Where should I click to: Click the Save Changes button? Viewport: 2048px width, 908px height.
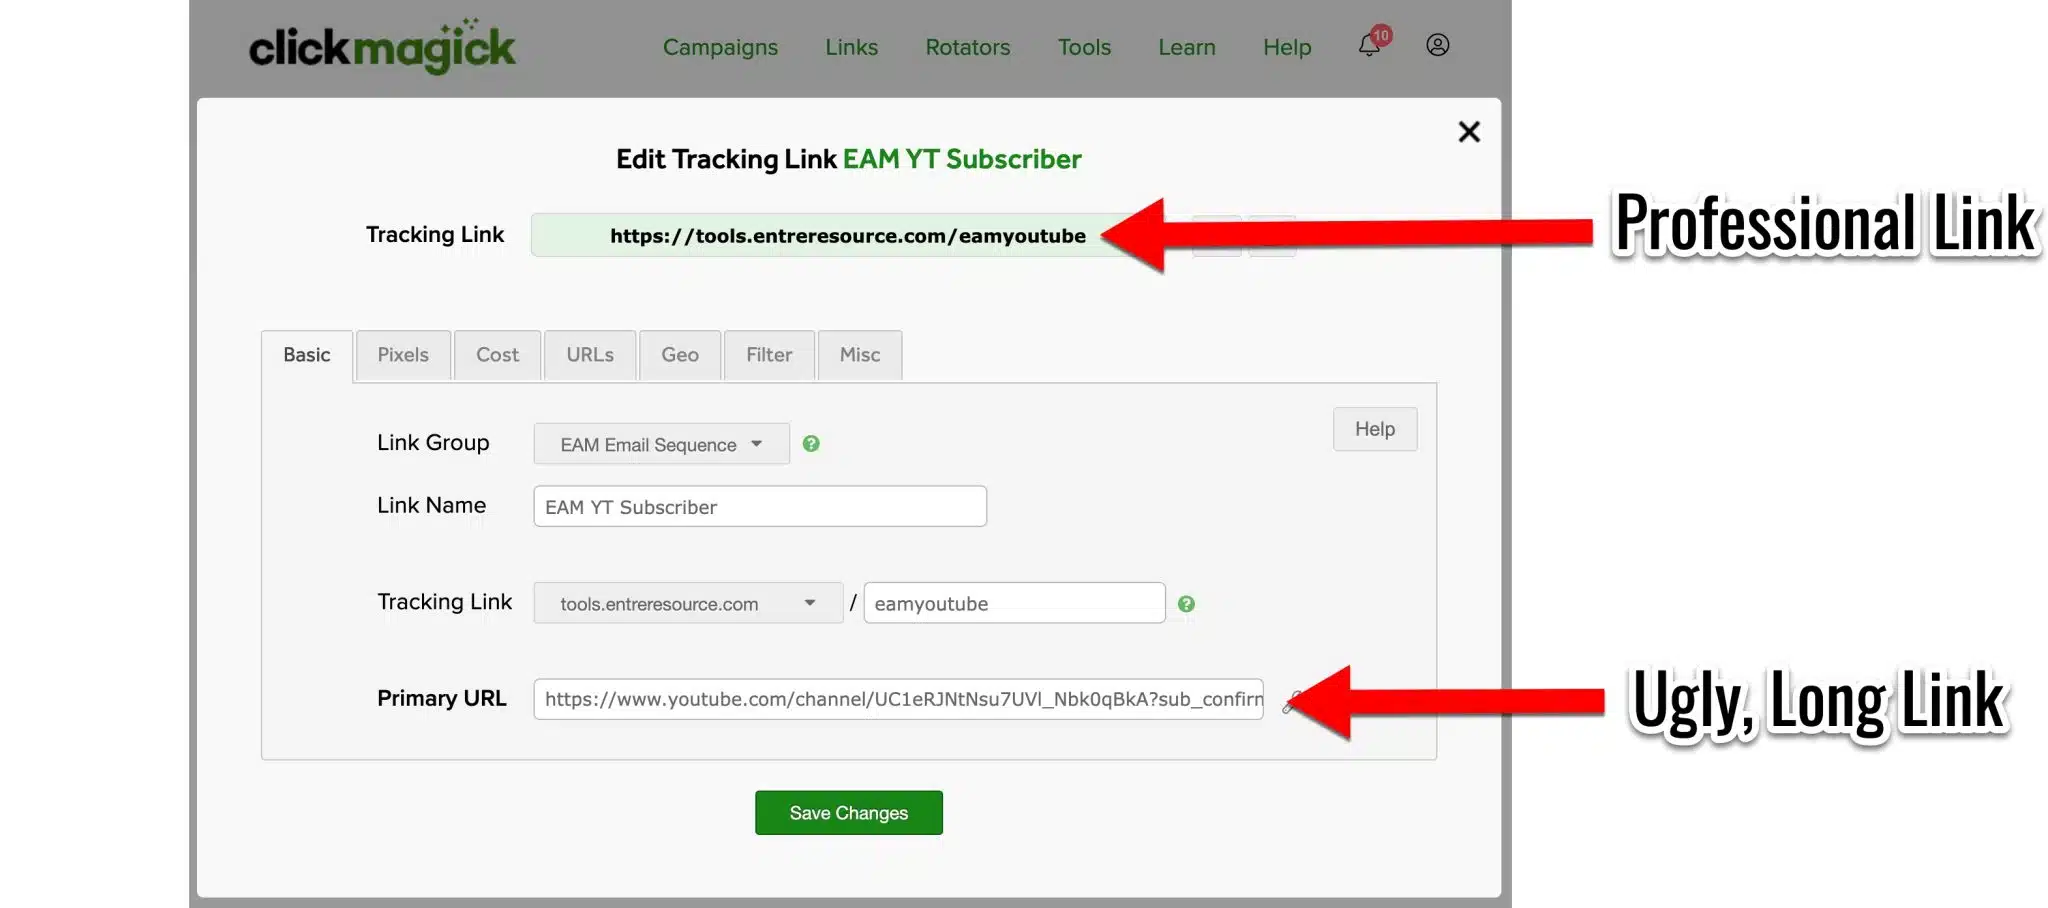[848, 813]
